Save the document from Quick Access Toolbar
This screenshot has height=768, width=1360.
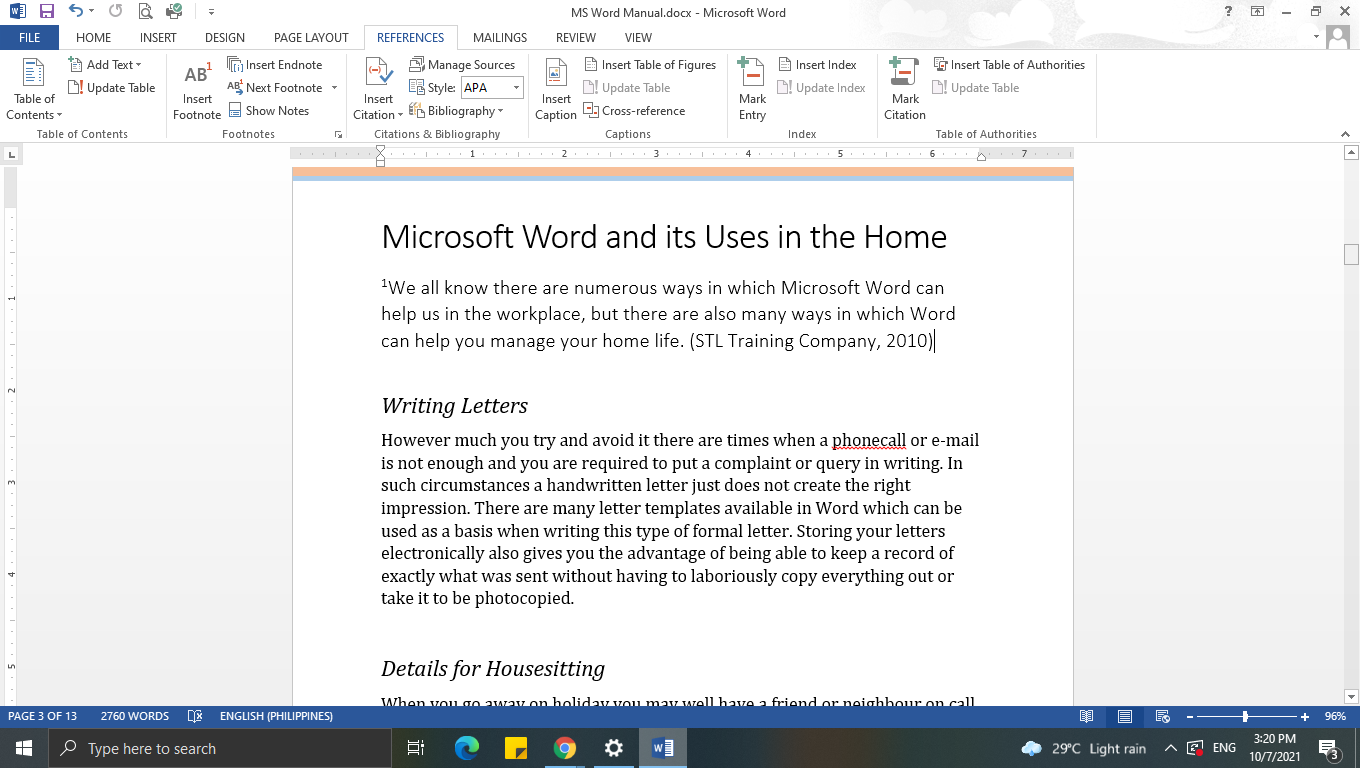pos(46,12)
